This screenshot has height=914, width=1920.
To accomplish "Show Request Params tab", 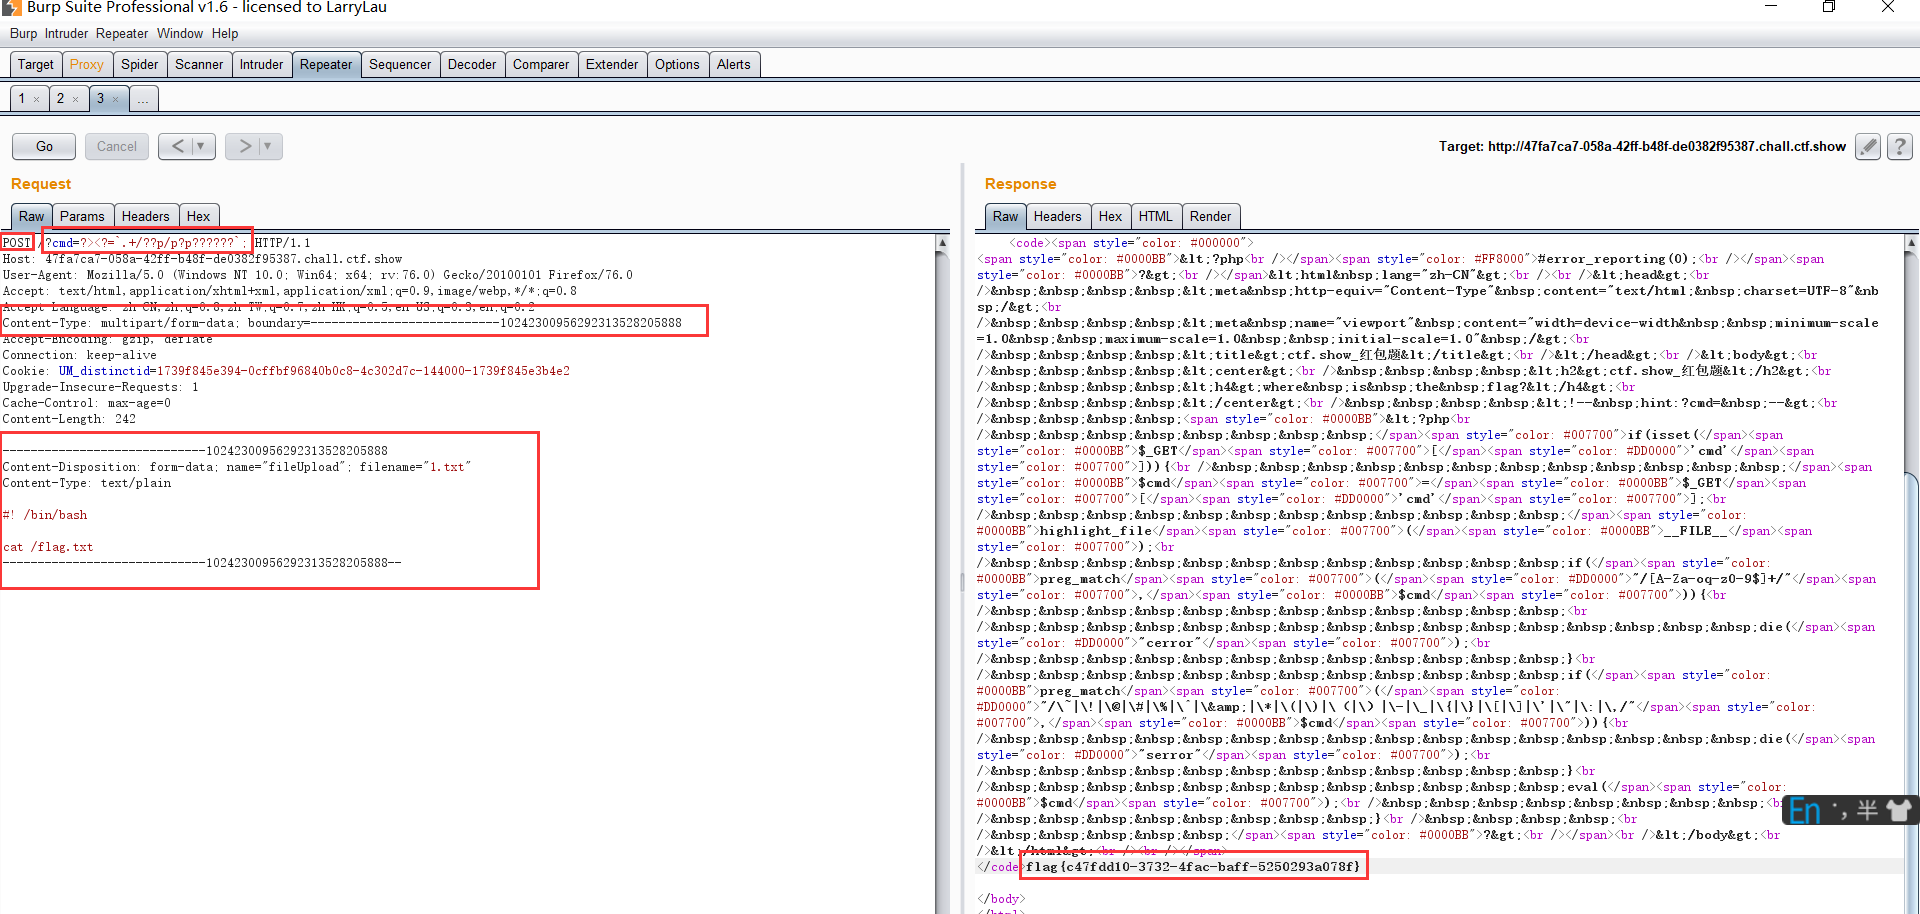I will [x=82, y=216].
